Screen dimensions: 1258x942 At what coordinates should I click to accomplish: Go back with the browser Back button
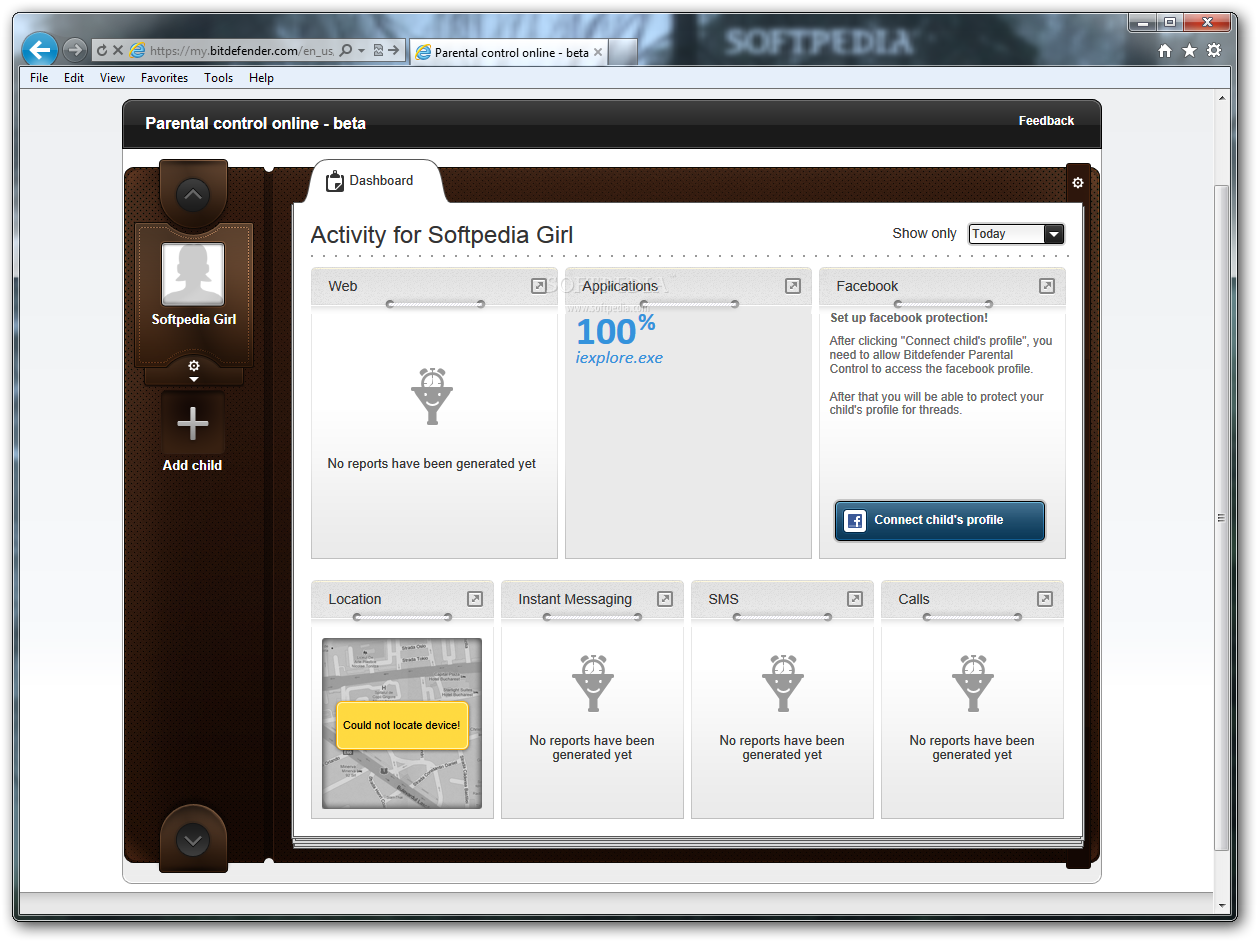tap(40, 49)
